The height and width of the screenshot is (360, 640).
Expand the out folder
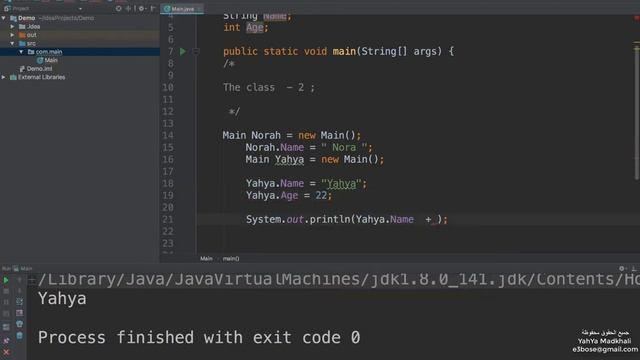pyautogui.click(x=12, y=35)
